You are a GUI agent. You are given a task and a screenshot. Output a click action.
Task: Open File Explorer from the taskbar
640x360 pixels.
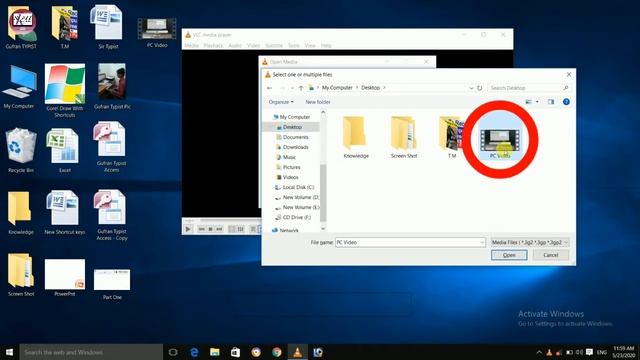[215, 352]
